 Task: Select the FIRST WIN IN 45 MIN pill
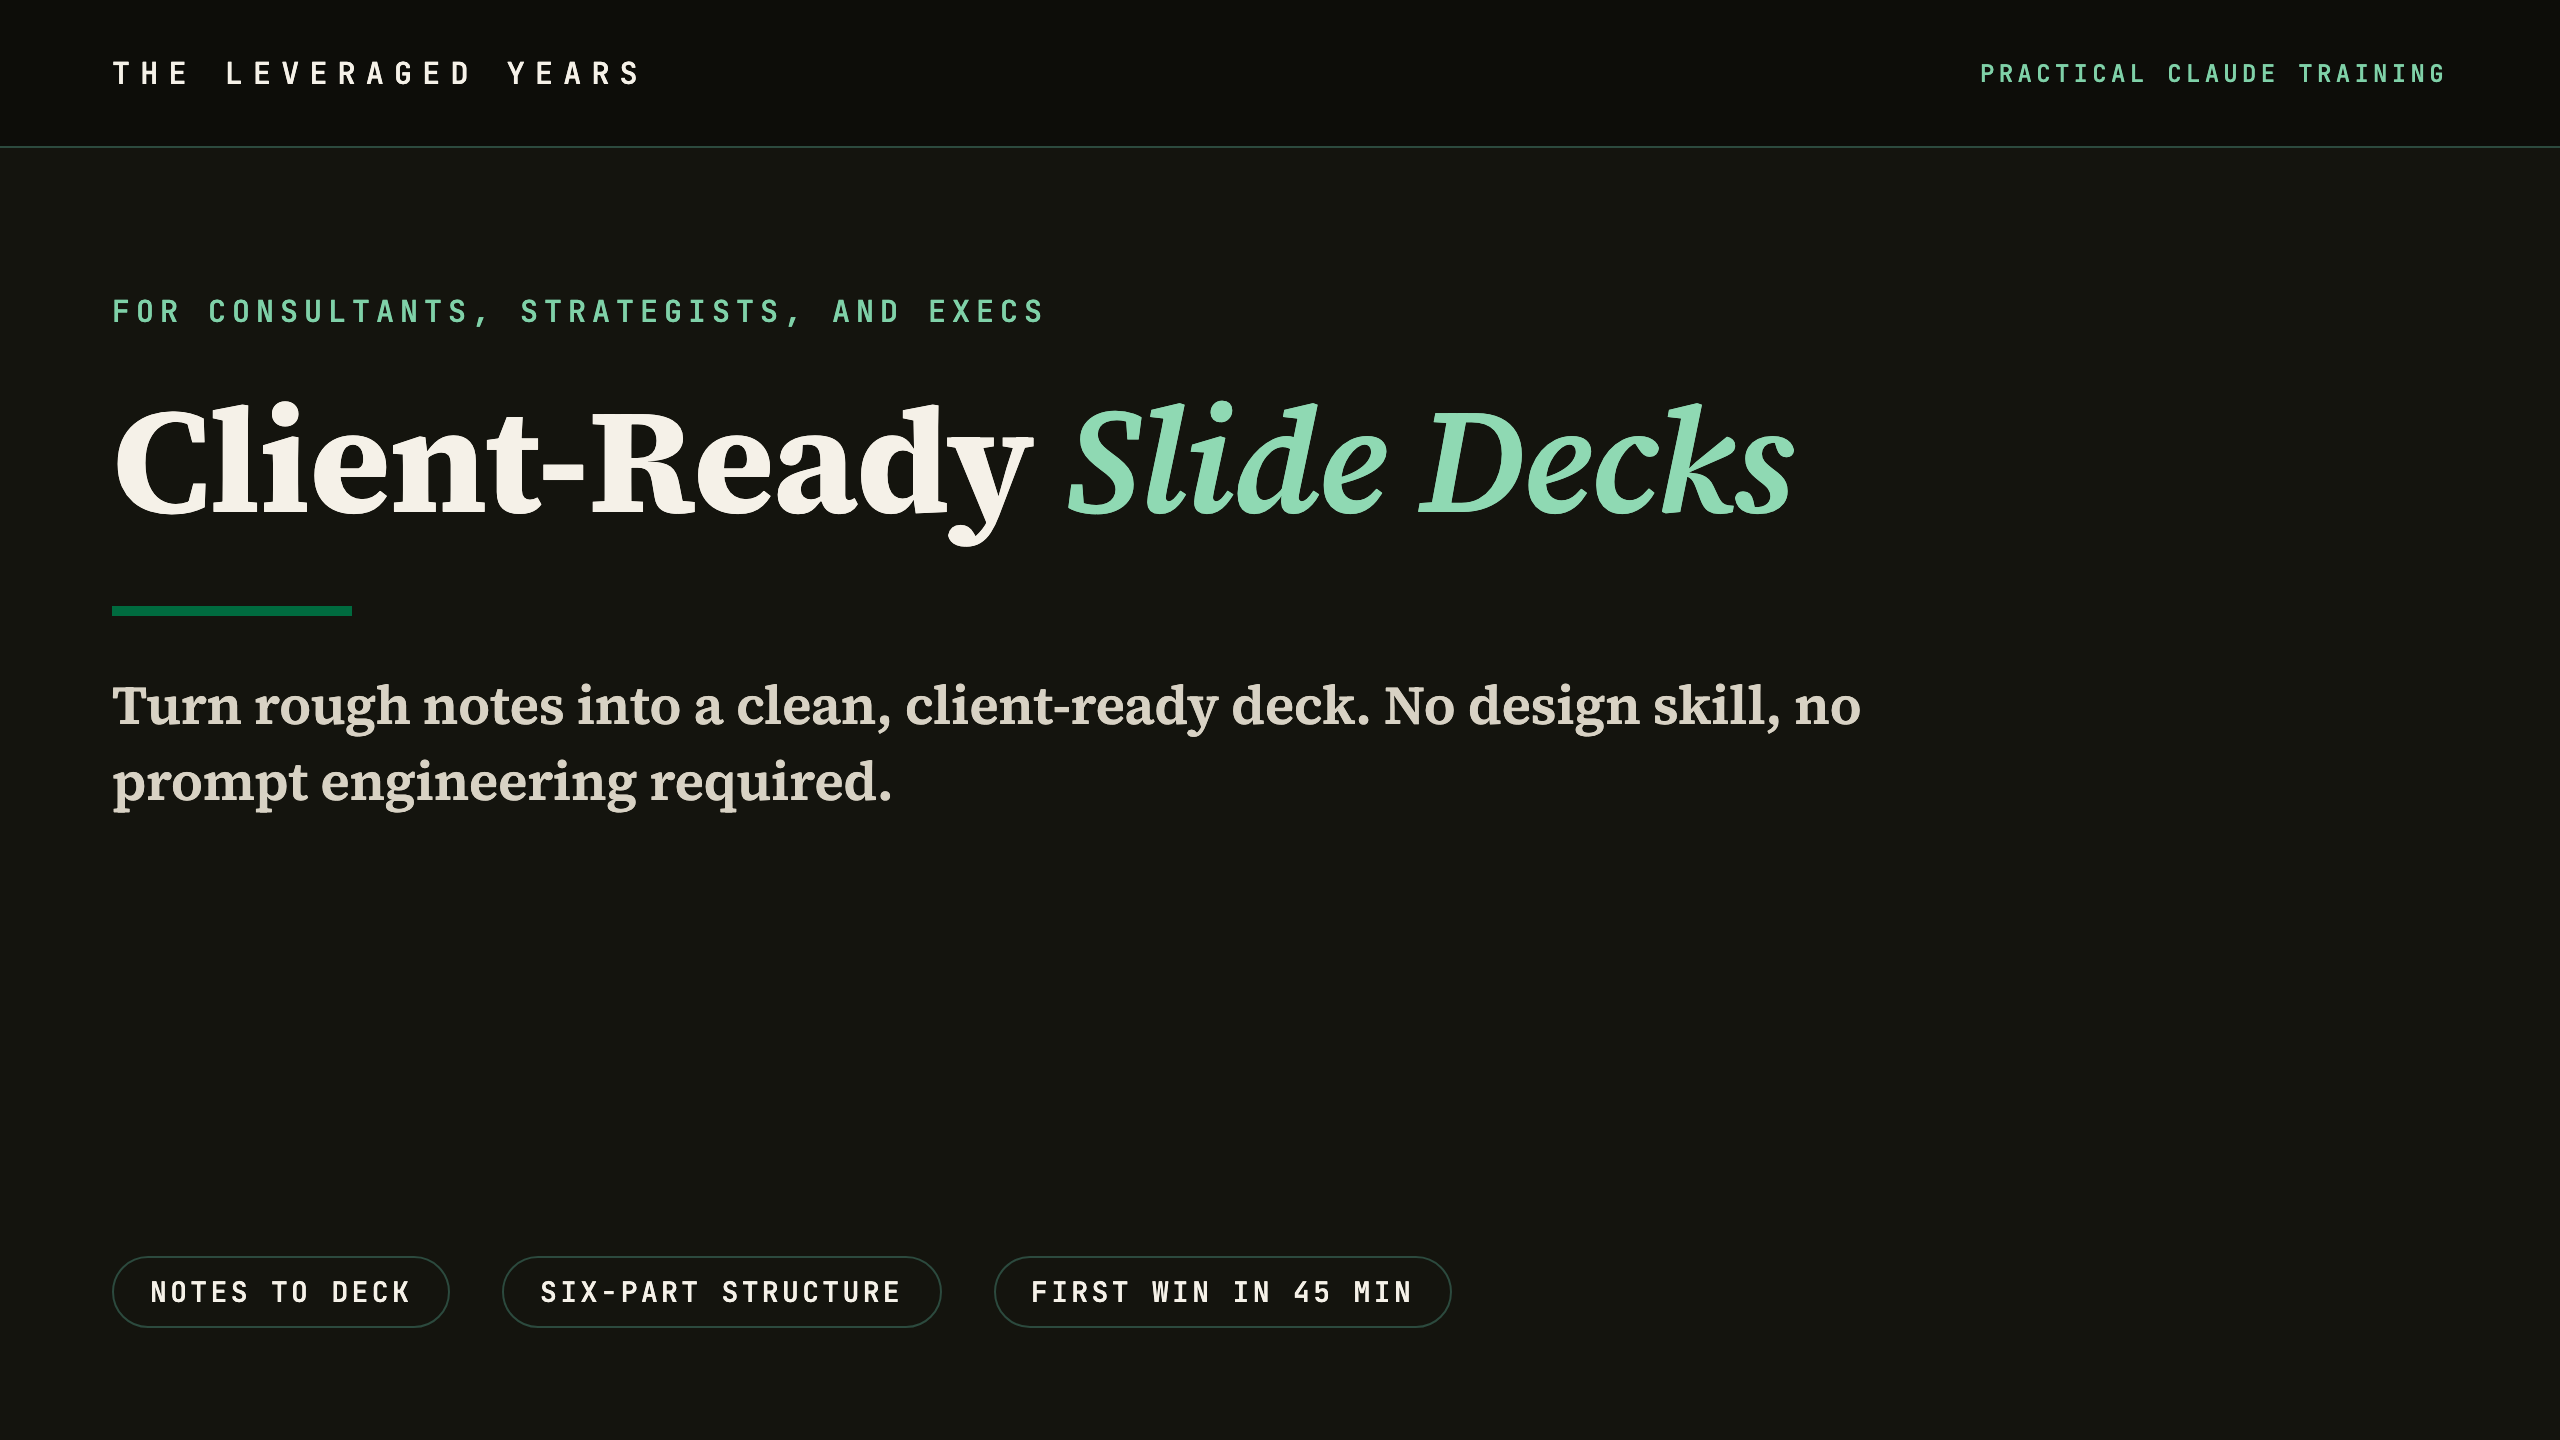point(1222,1292)
